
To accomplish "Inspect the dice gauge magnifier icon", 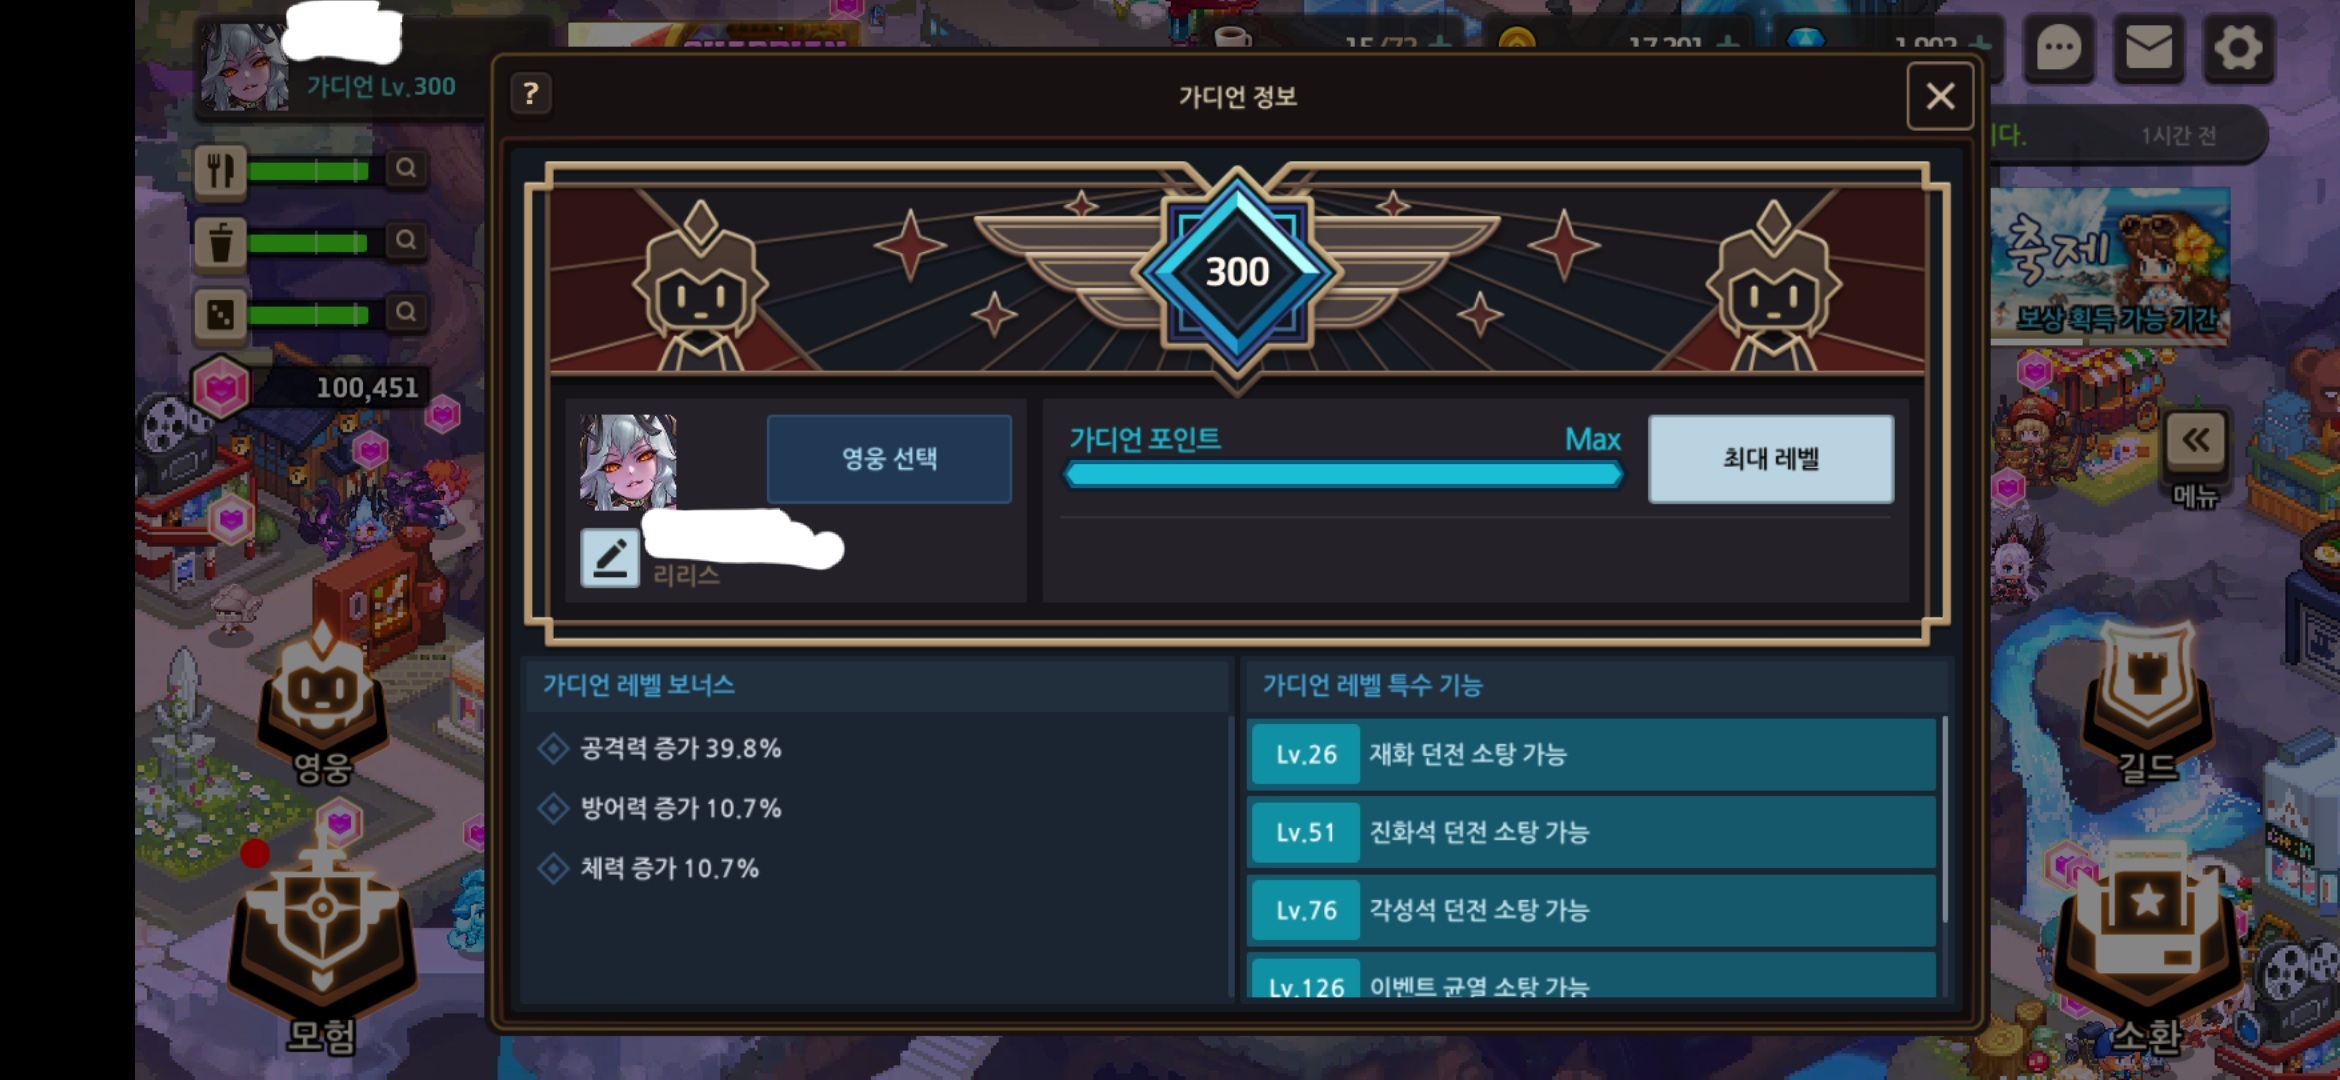I will click(x=405, y=312).
